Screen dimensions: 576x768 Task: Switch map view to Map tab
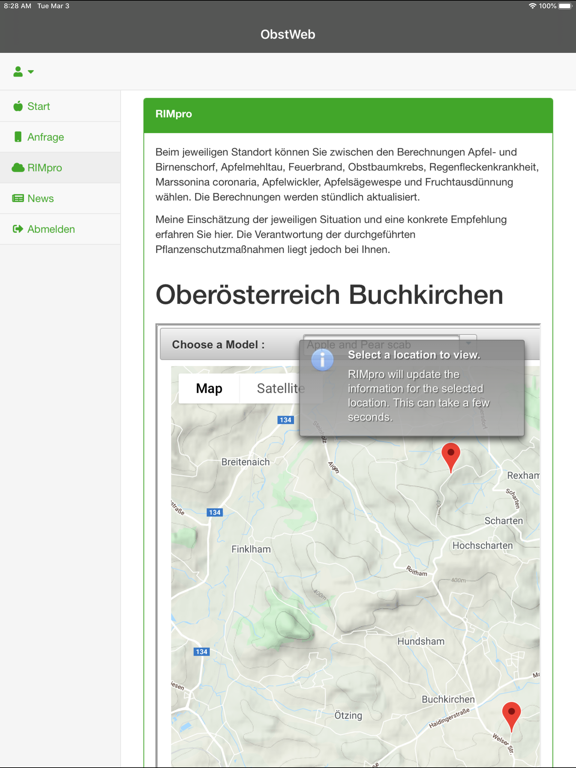(209, 388)
